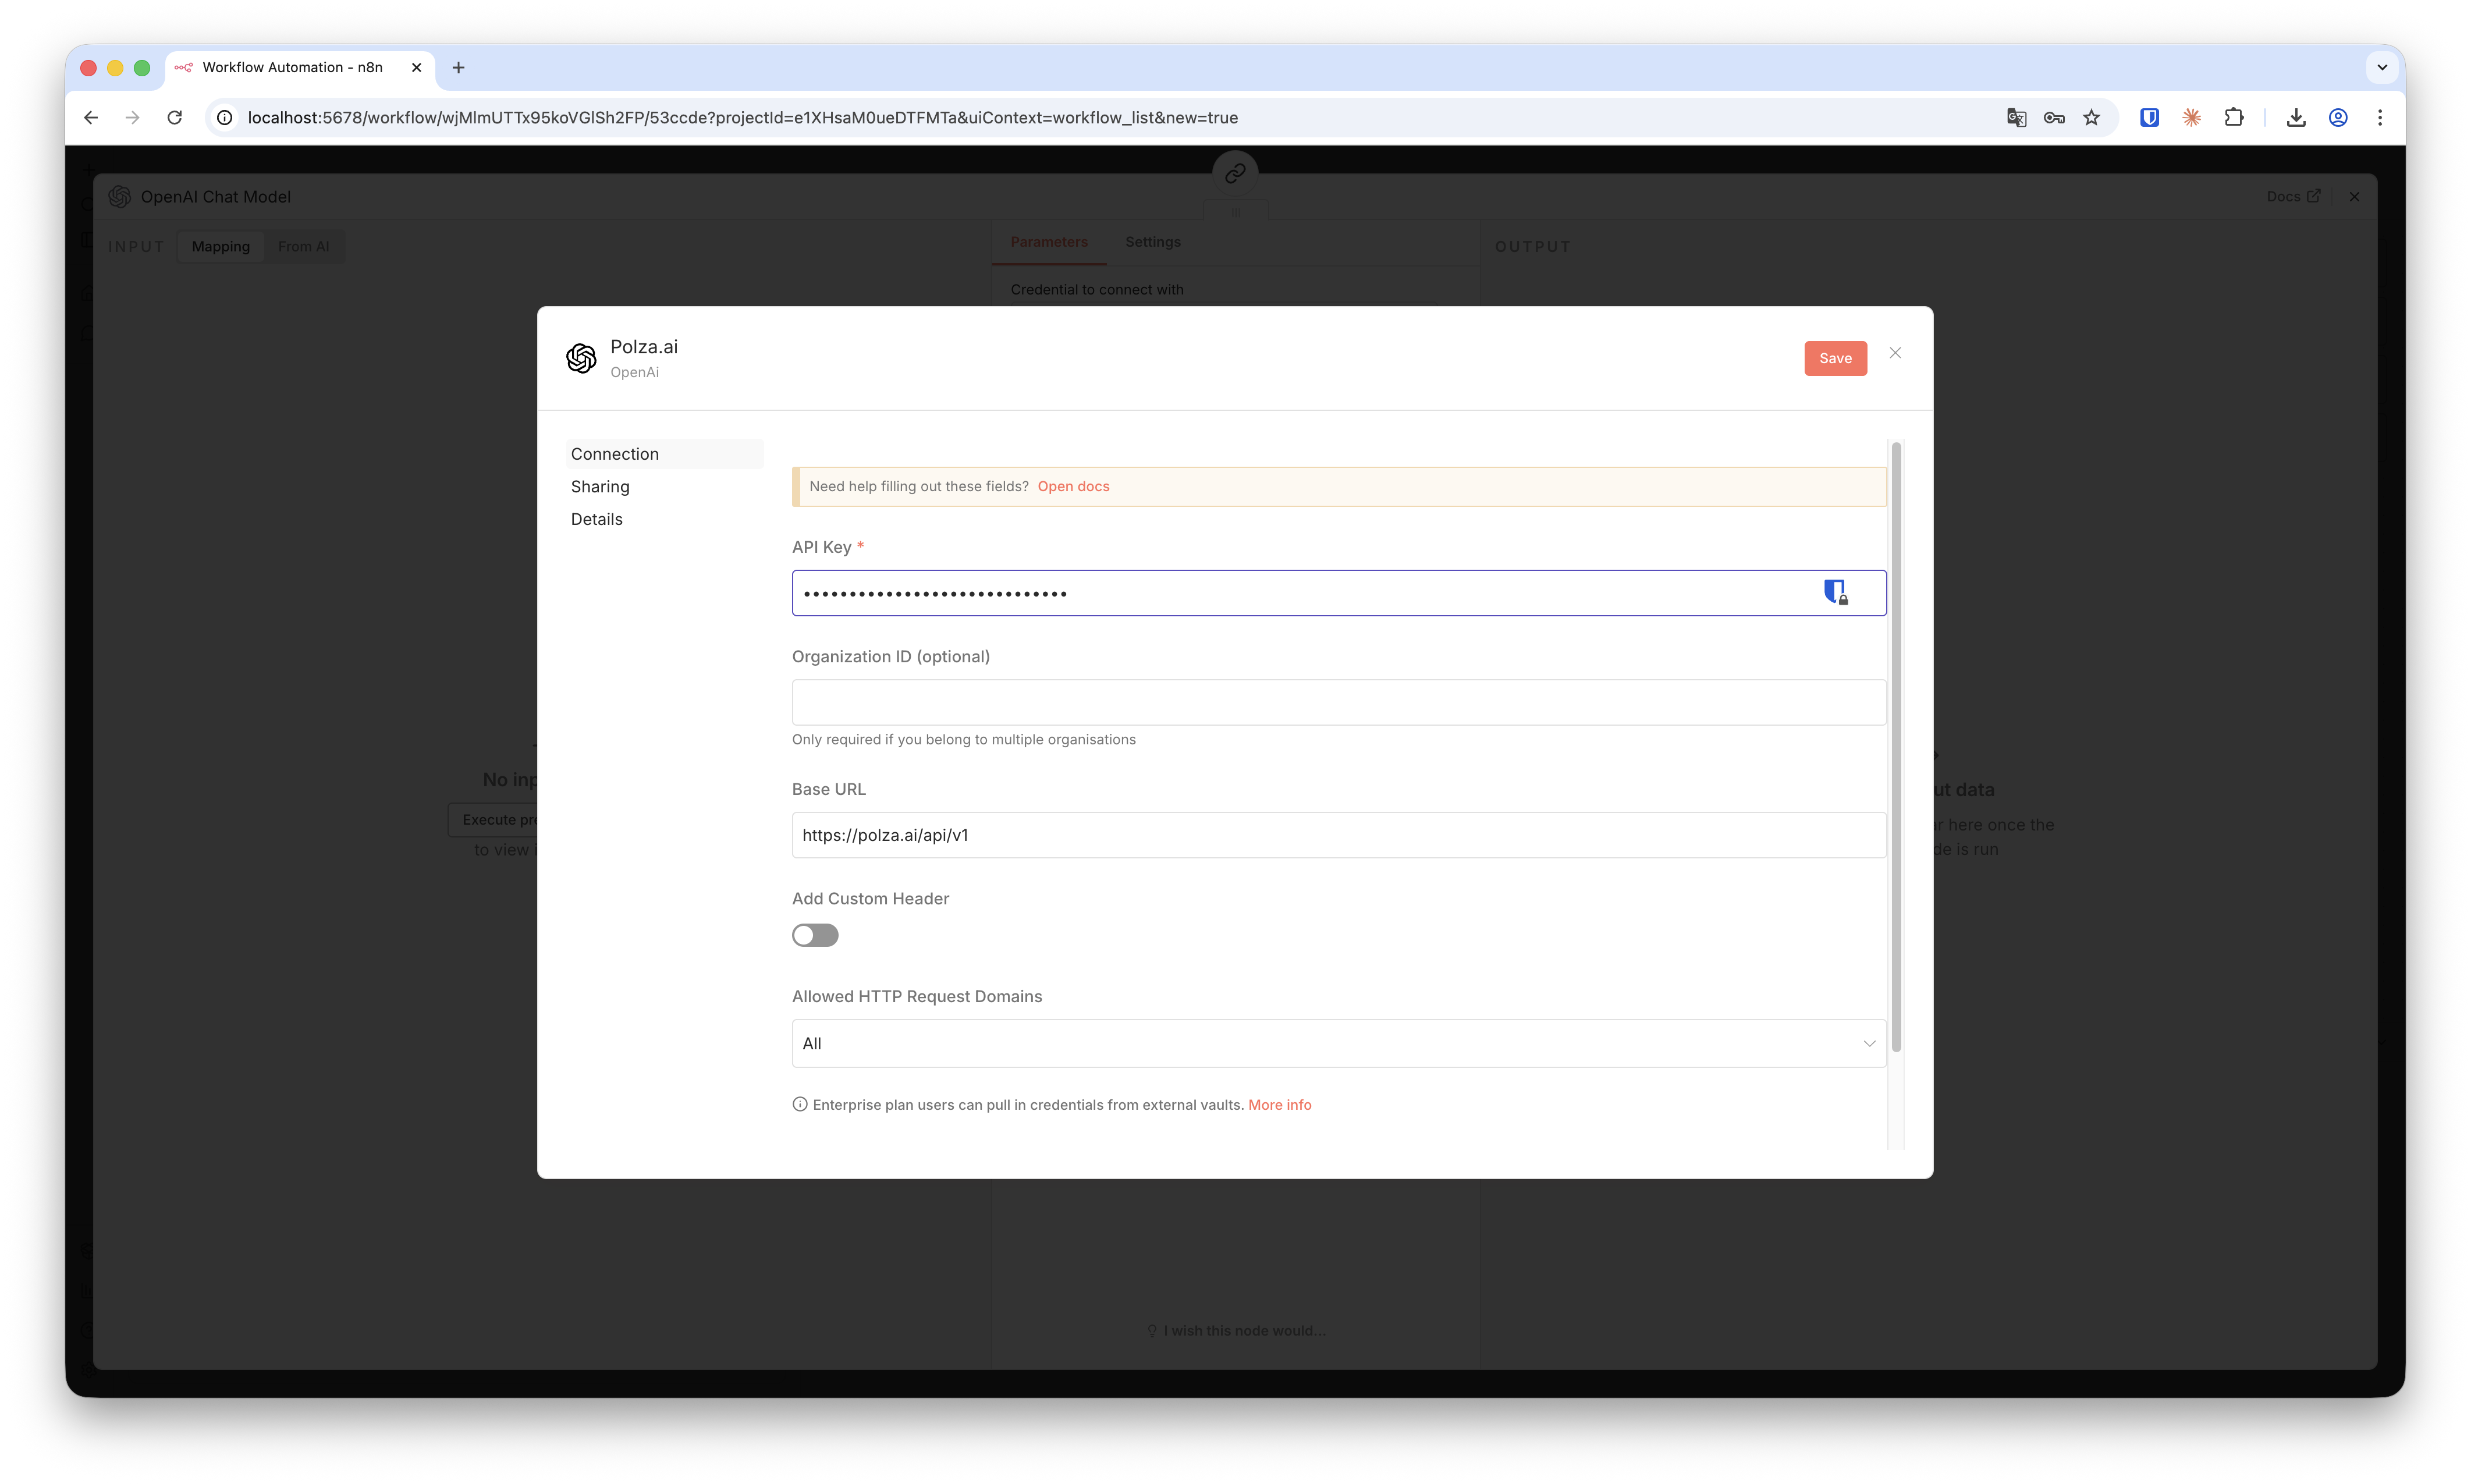The width and height of the screenshot is (2471, 1484).
Task: Expand the tab search dropdown
Action: (x=2382, y=68)
